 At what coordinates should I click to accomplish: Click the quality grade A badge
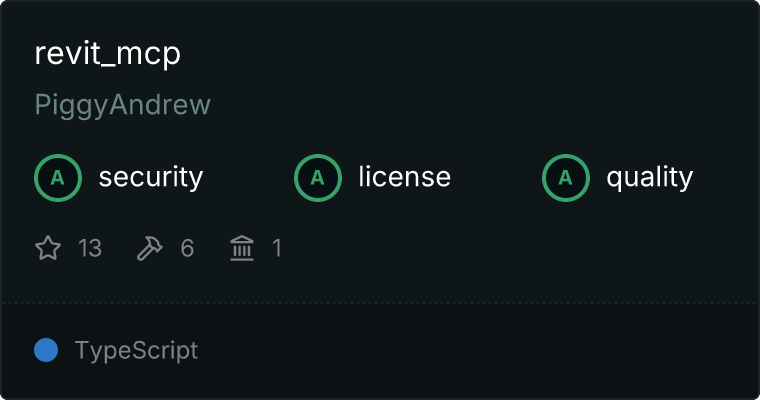tap(566, 178)
